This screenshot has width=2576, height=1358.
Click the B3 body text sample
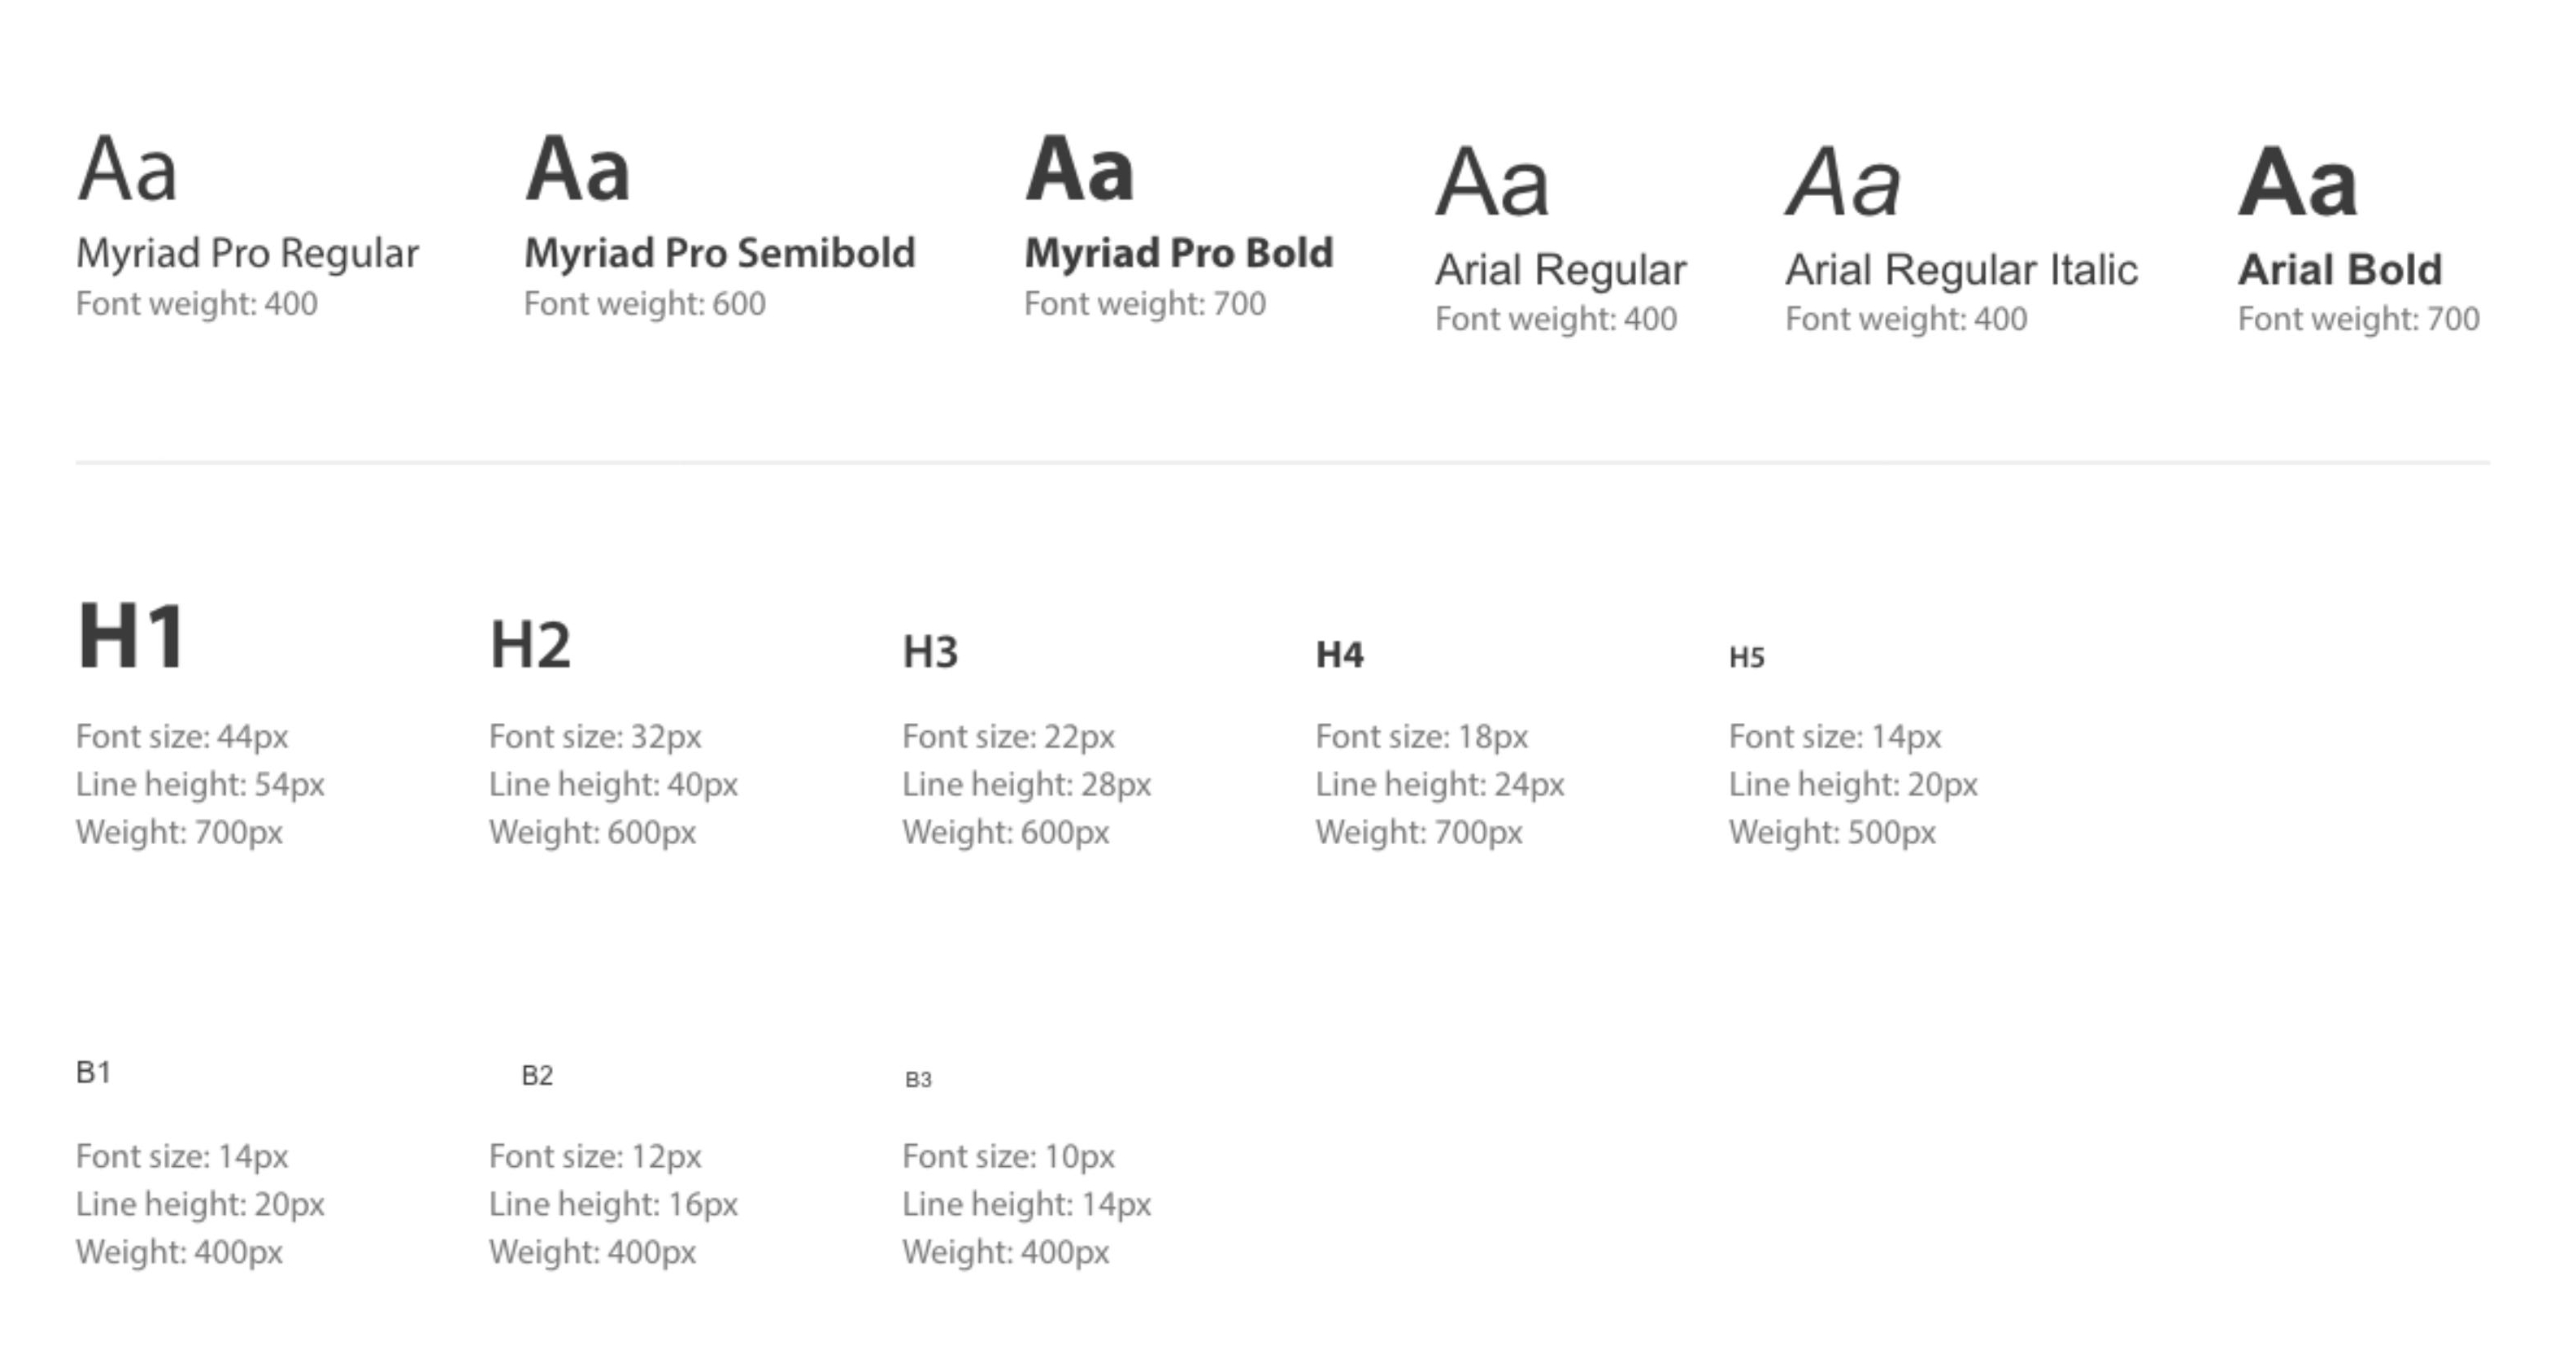pyautogui.click(x=918, y=1080)
